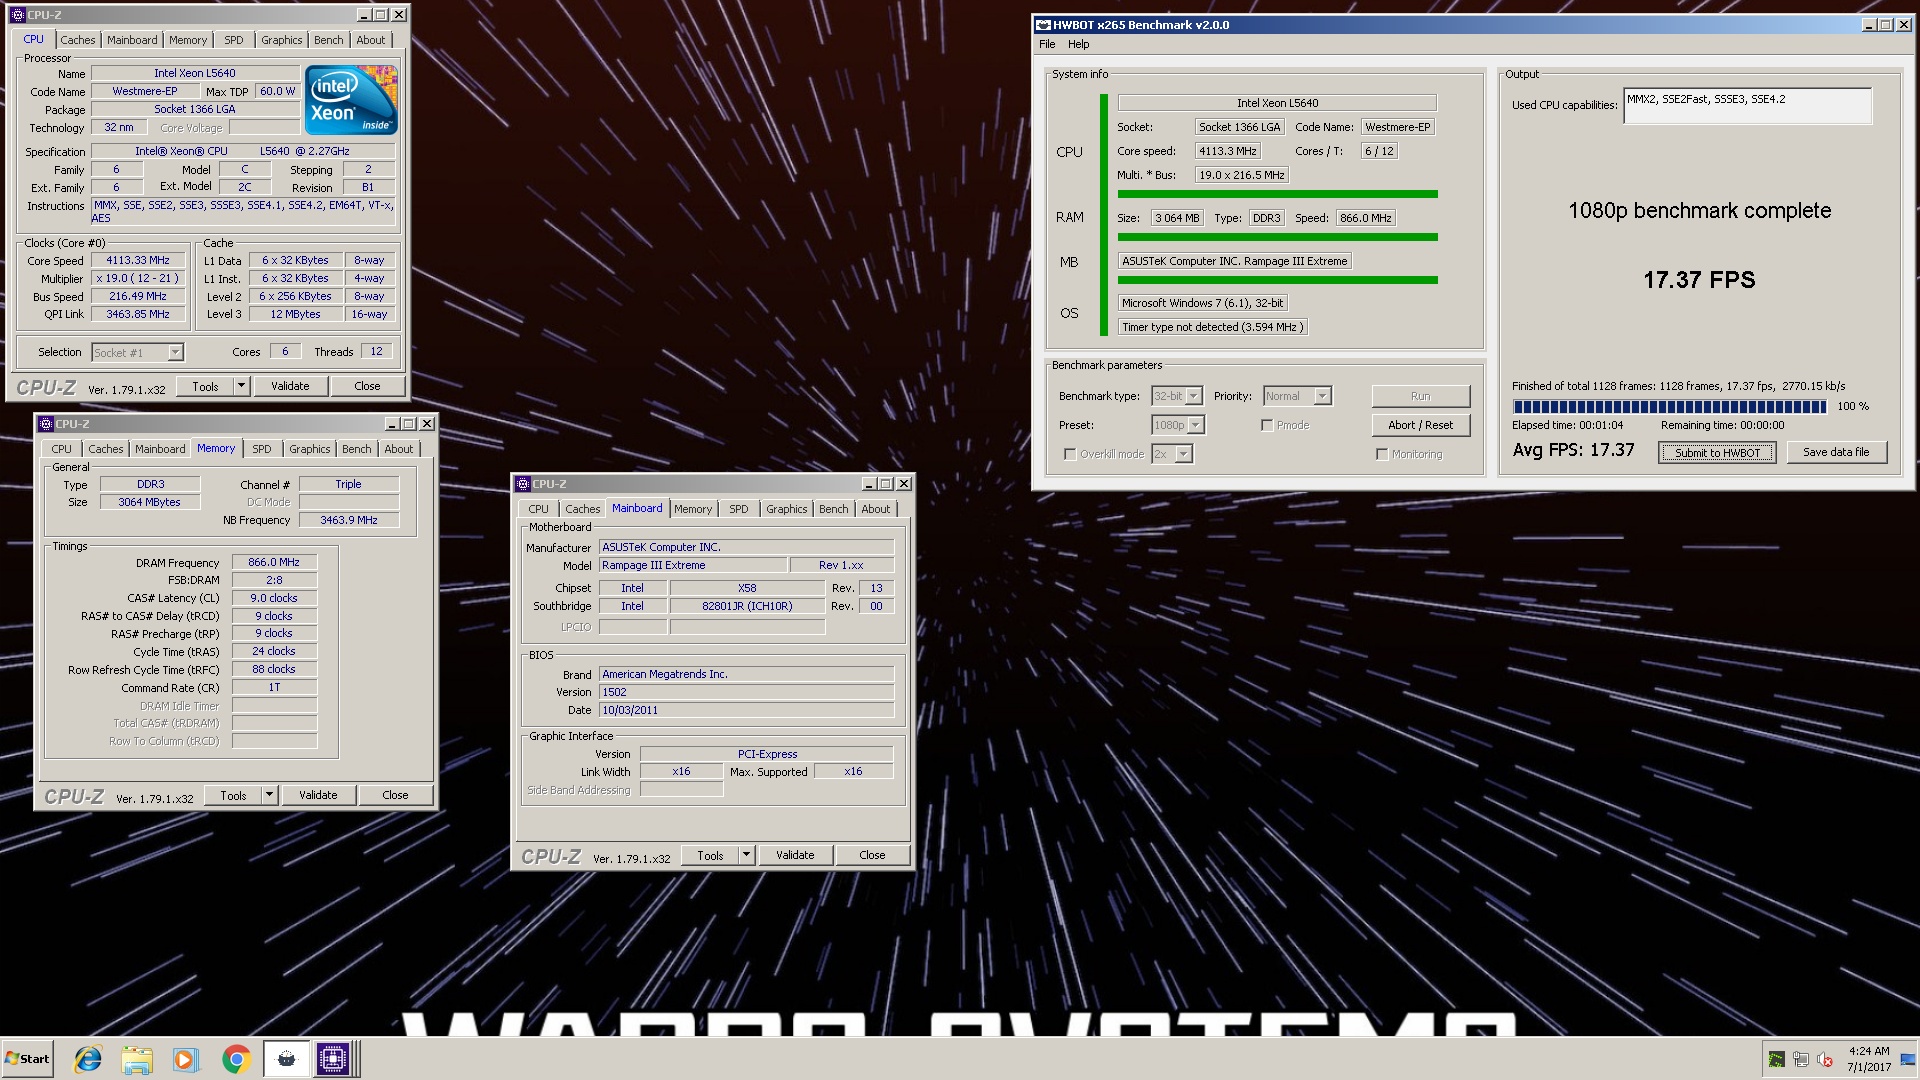Image resolution: width=1920 pixels, height=1080 pixels.
Task: Switch to SPD tab in Memory window
Action: click(x=261, y=449)
